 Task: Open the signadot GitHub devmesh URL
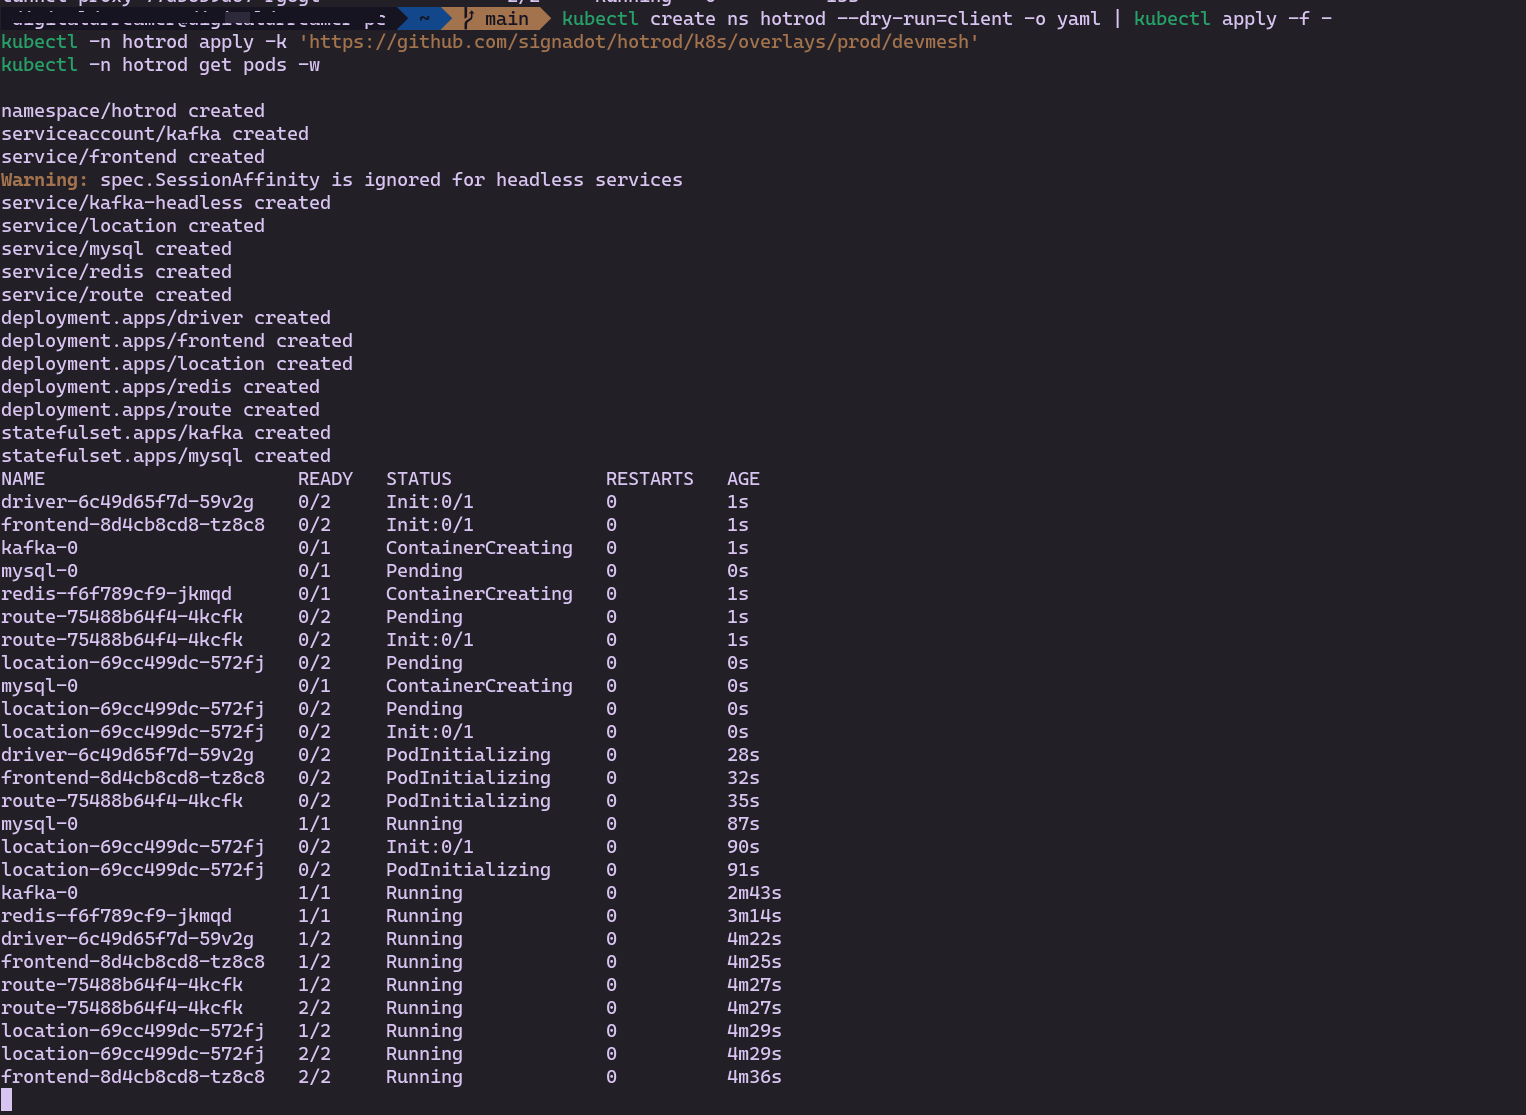tap(638, 41)
